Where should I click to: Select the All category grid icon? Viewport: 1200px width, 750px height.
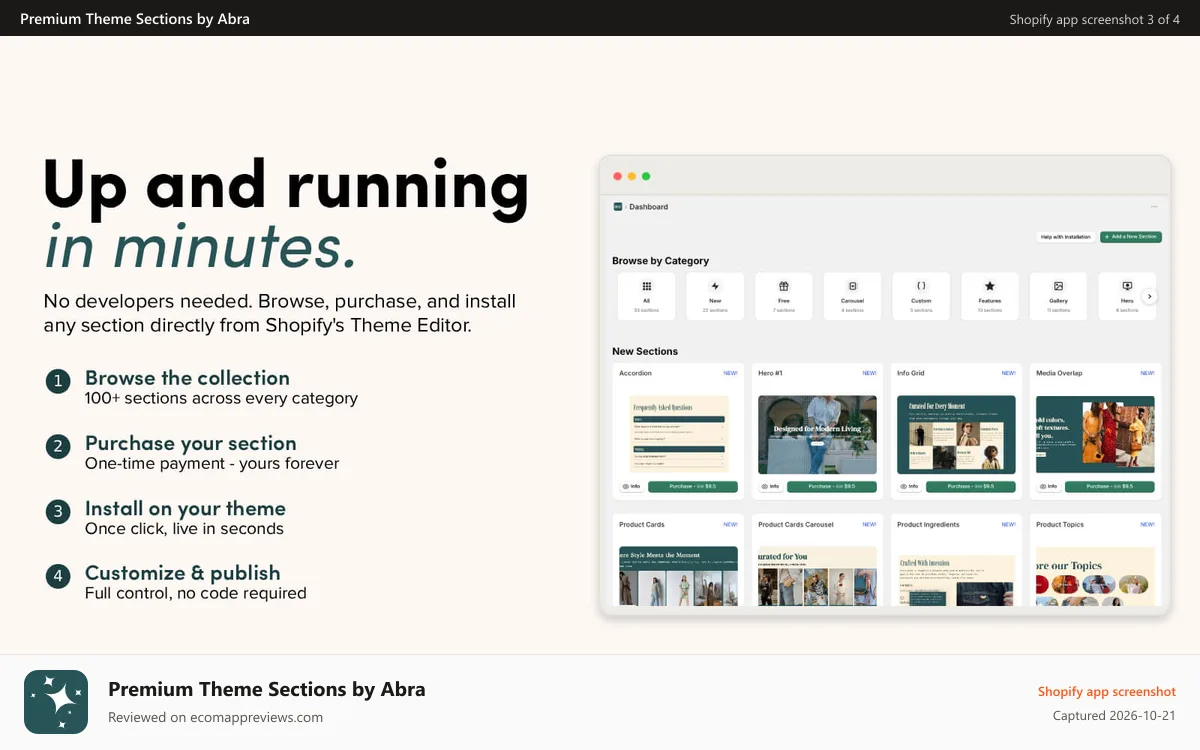click(647, 286)
